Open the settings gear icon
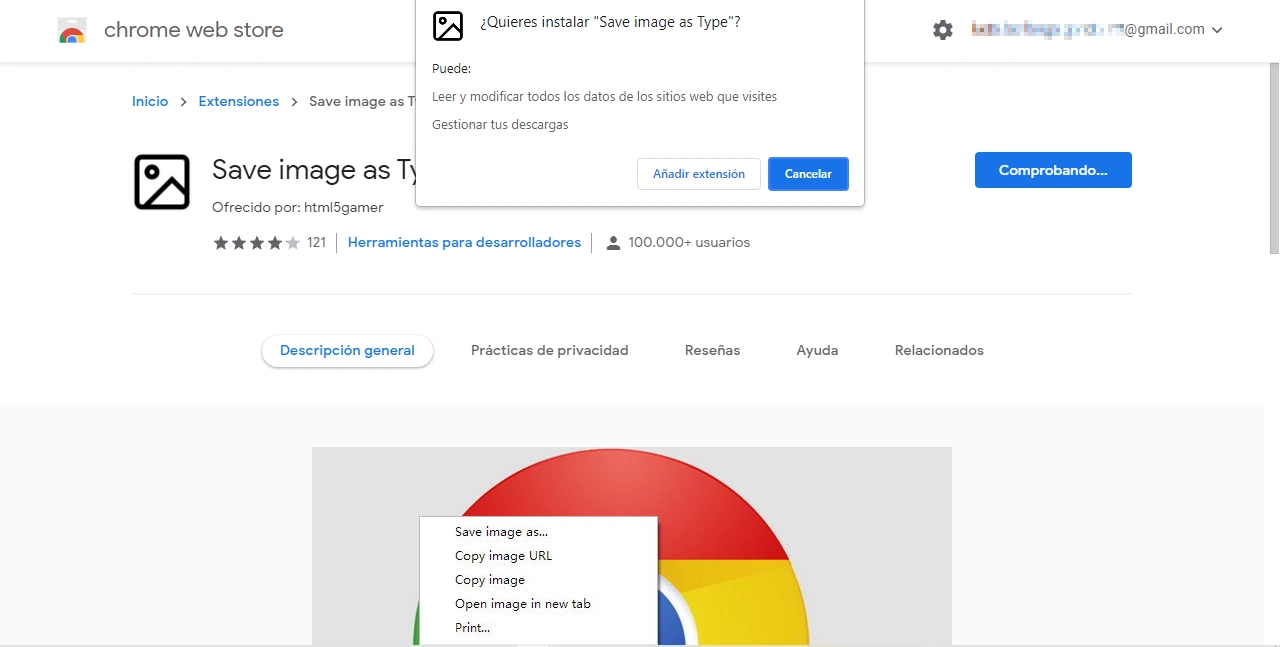1280x647 pixels. tap(943, 30)
